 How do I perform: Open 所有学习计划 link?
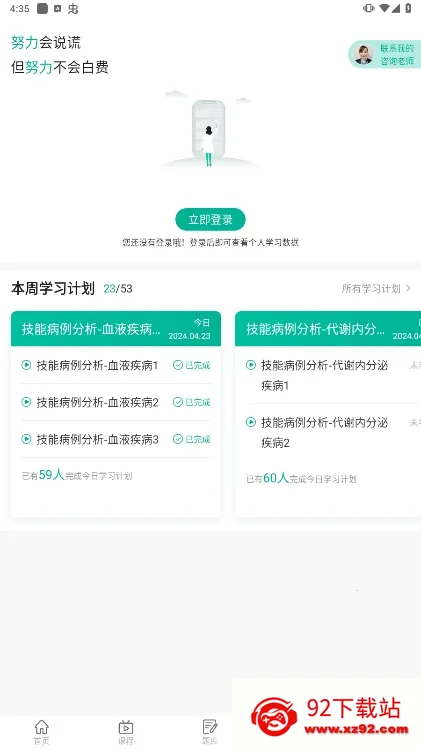[371, 288]
